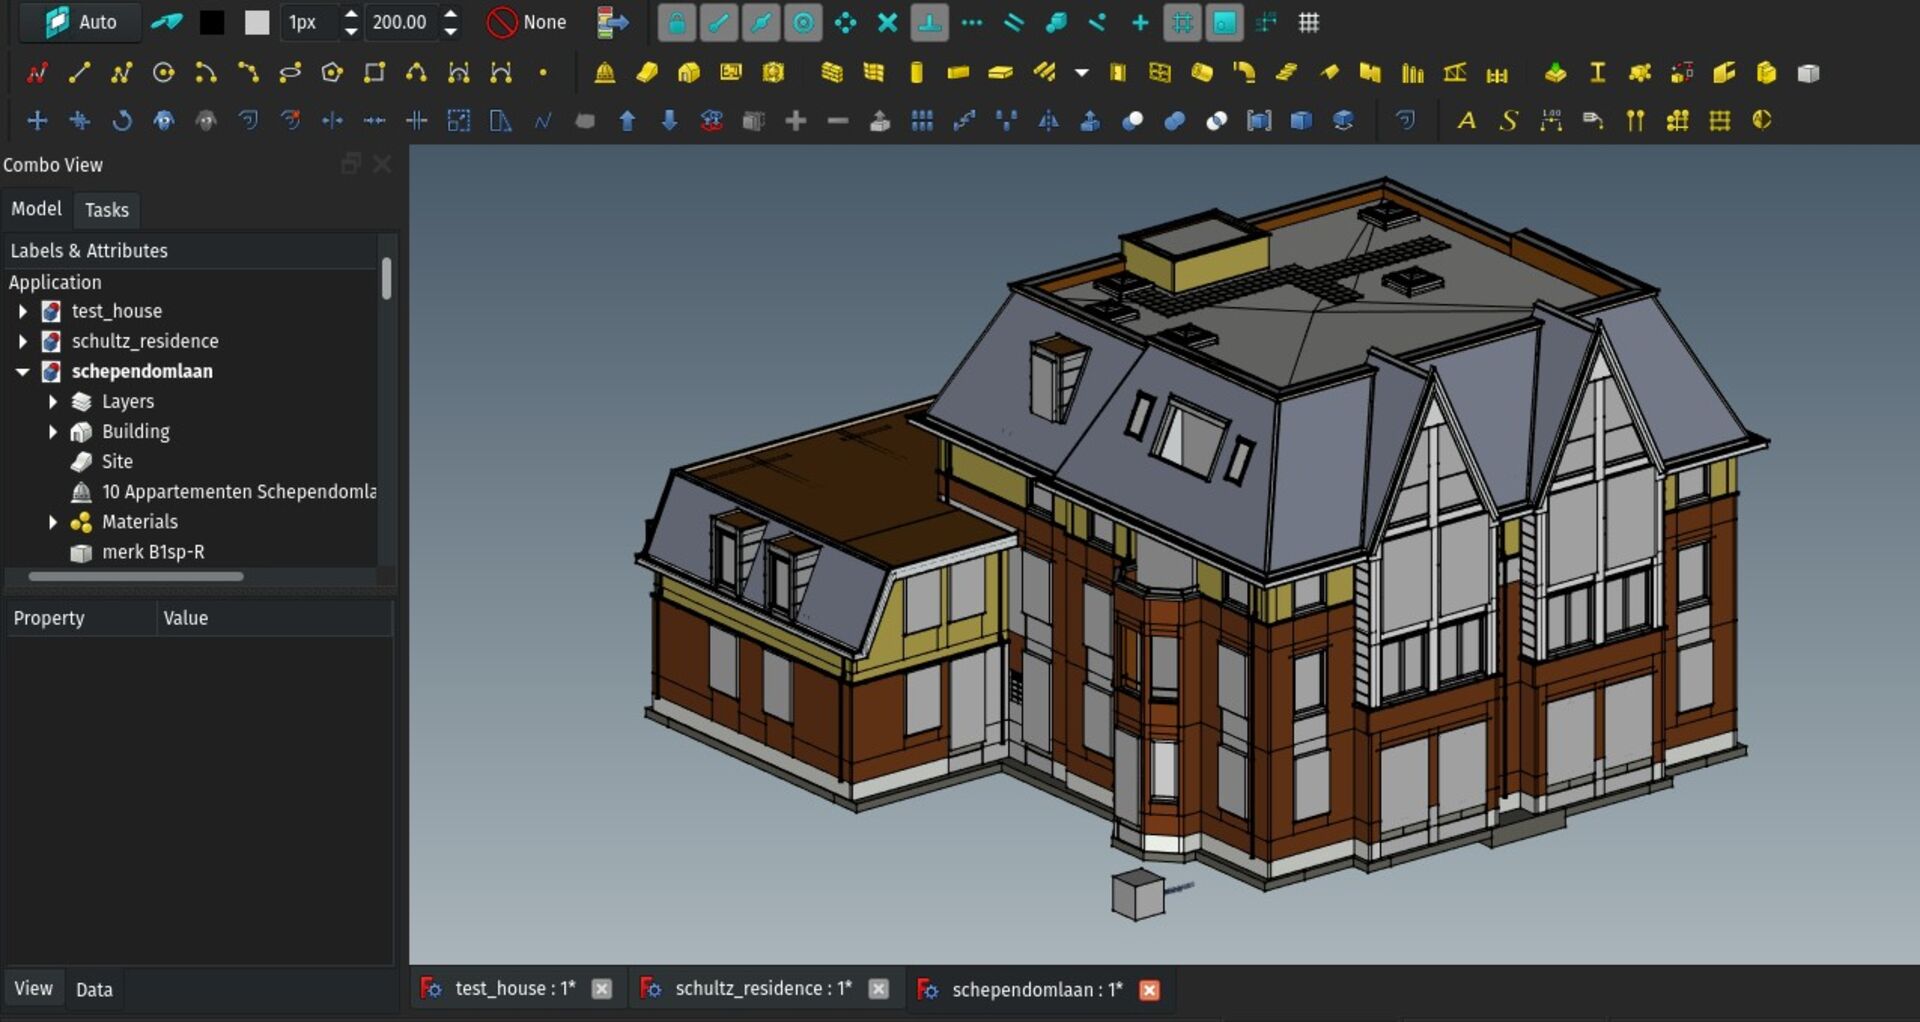The width and height of the screenshot is (1920, 1022).
Task: Toggle the snap lock
Action: pyautogui.click(x=677, y=22)
